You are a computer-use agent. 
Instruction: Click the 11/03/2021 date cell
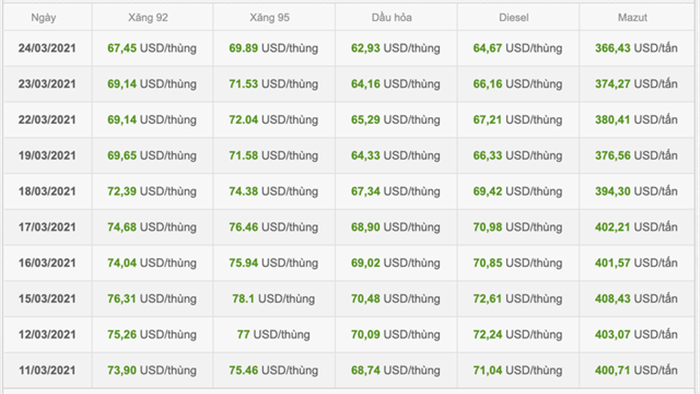coord(47,370)
